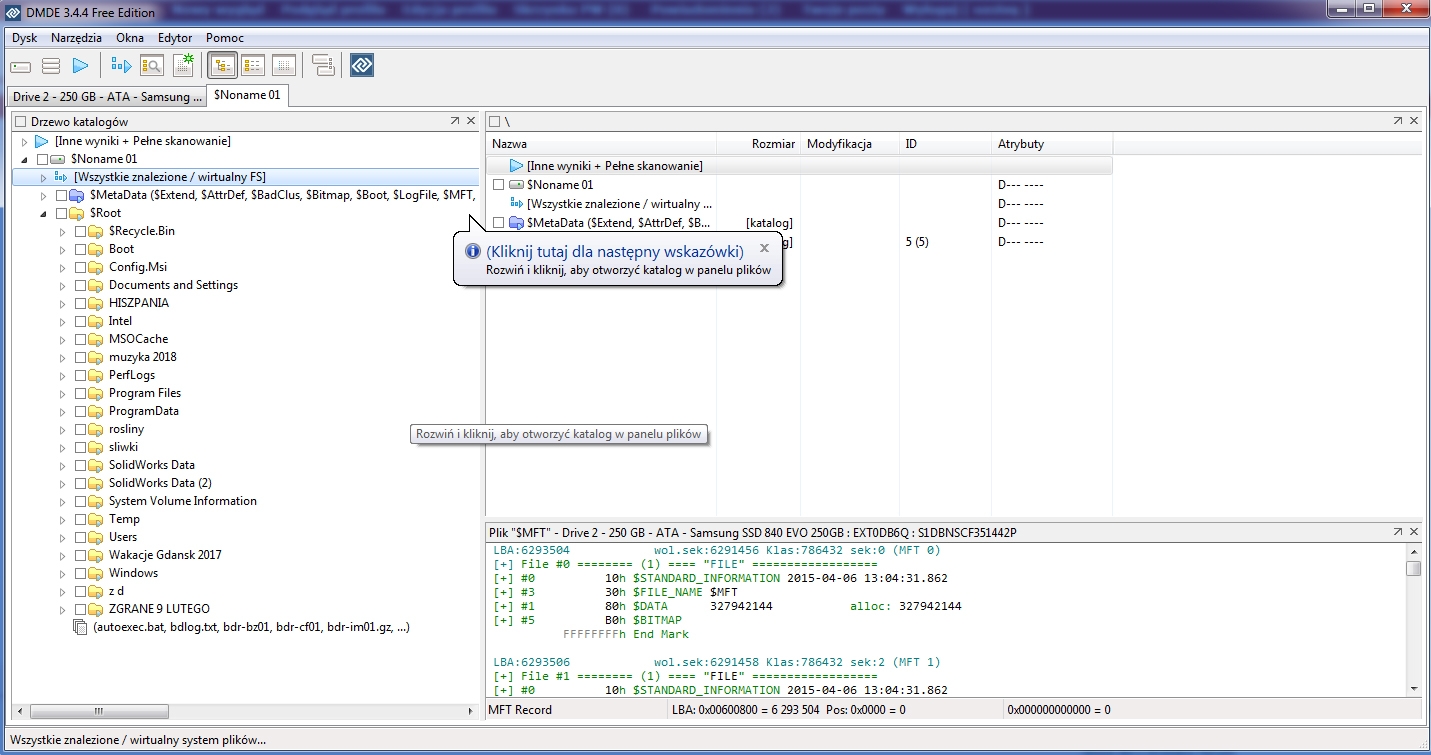This screenshot has width=1431, height=755.
Task: Sort by the Nazwa column header
Action: pos(601,144)
